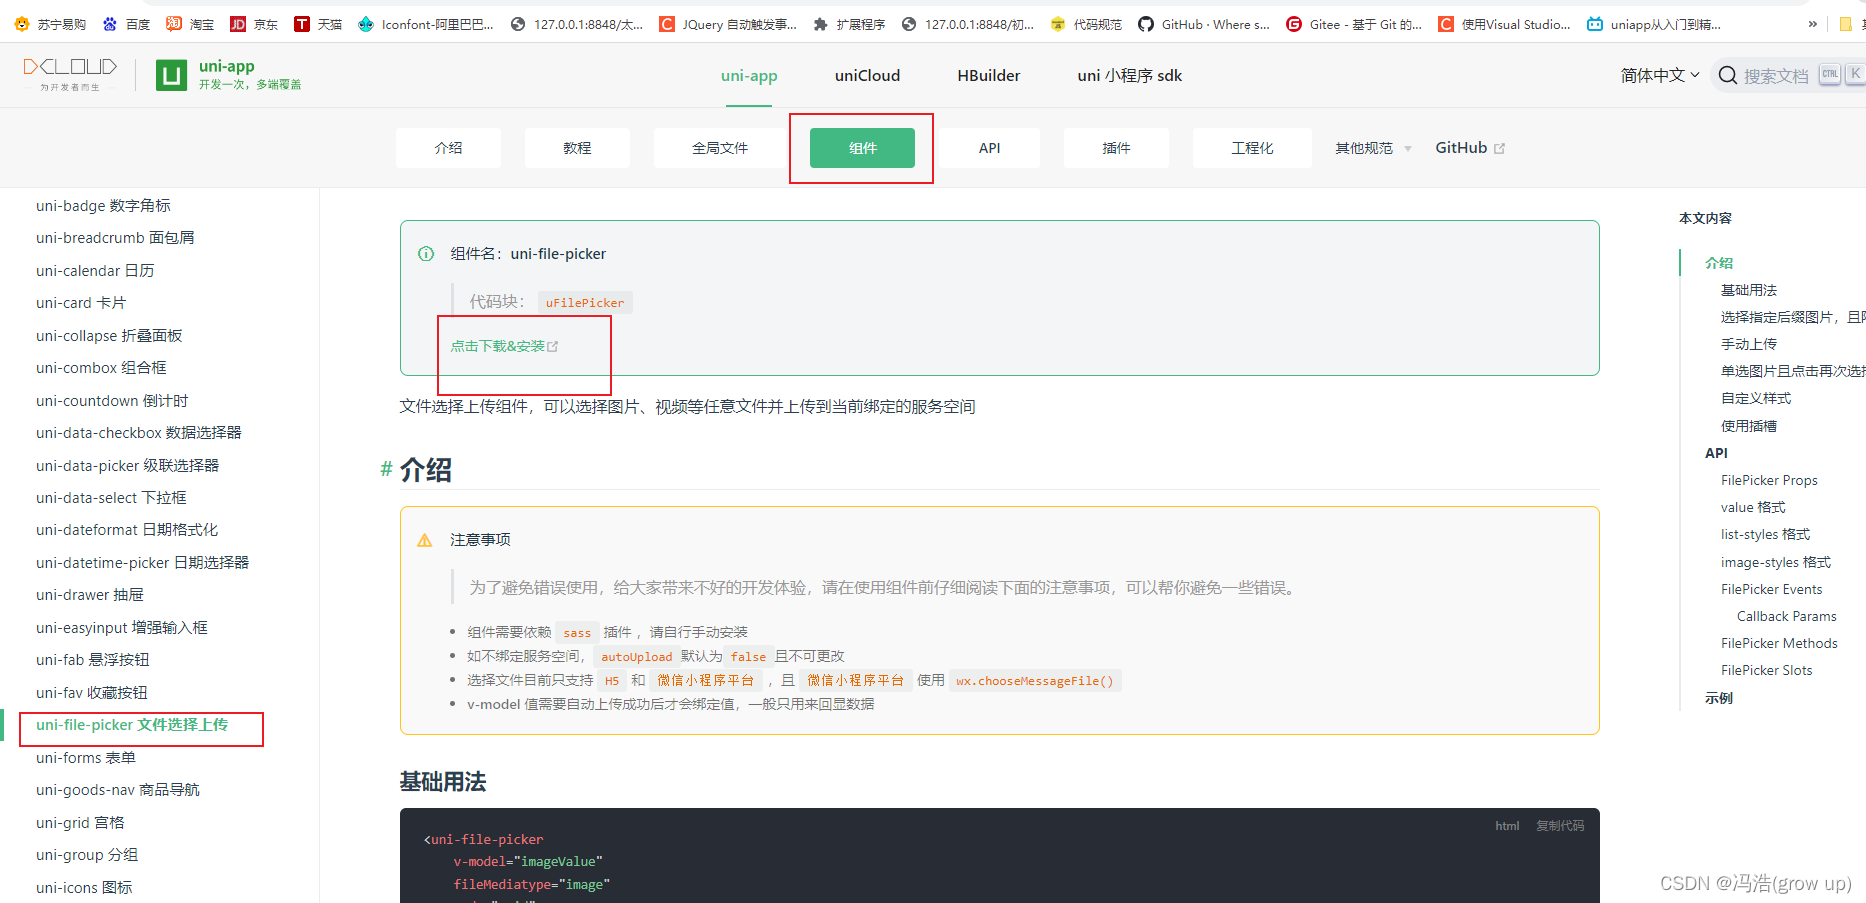Open the 京东 bookmark
The height and width of the screenshot is (903, 1866).
(x=254, y=24)
